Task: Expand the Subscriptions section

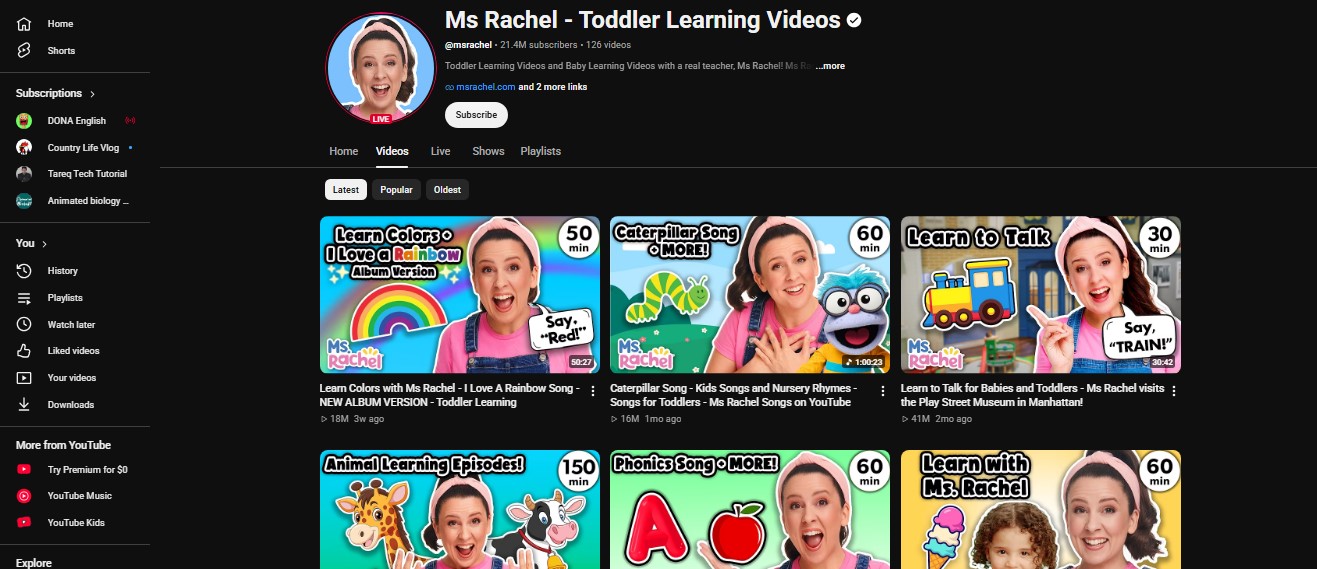Action: [55, 93]
